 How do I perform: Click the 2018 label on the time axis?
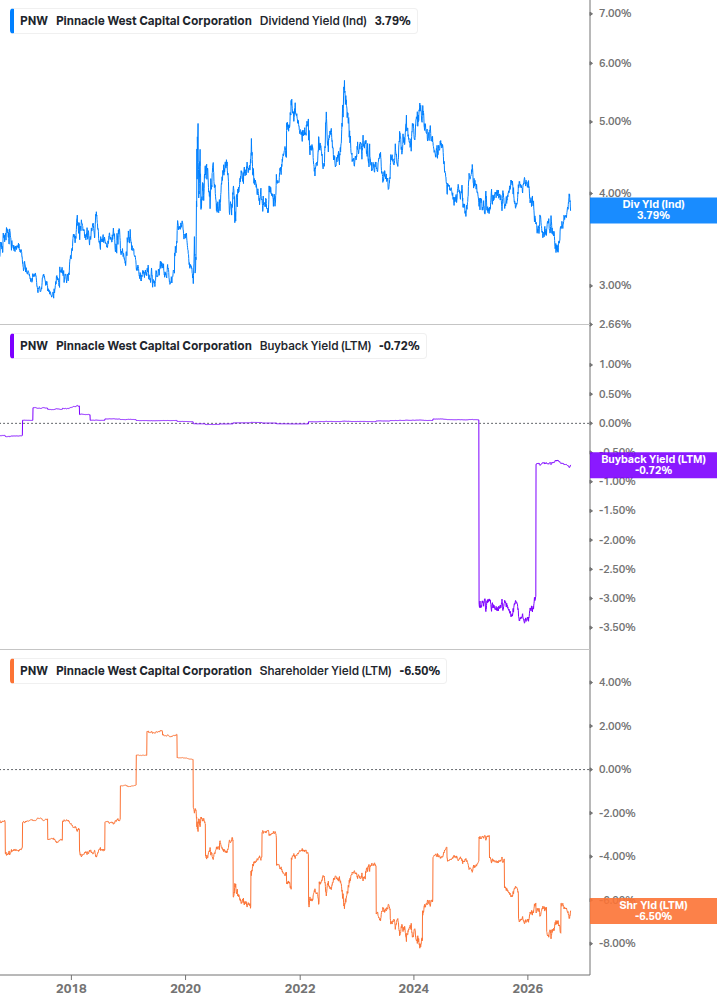pyautogui.click(x=71, y=989)
